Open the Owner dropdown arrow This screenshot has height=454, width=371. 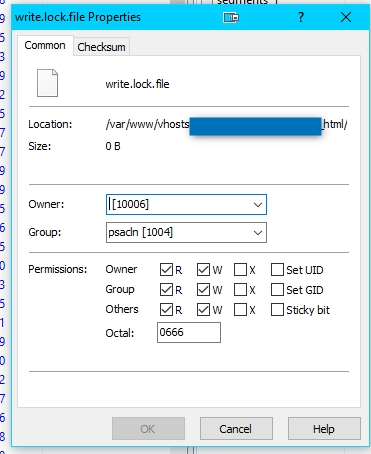click(258, 205)
